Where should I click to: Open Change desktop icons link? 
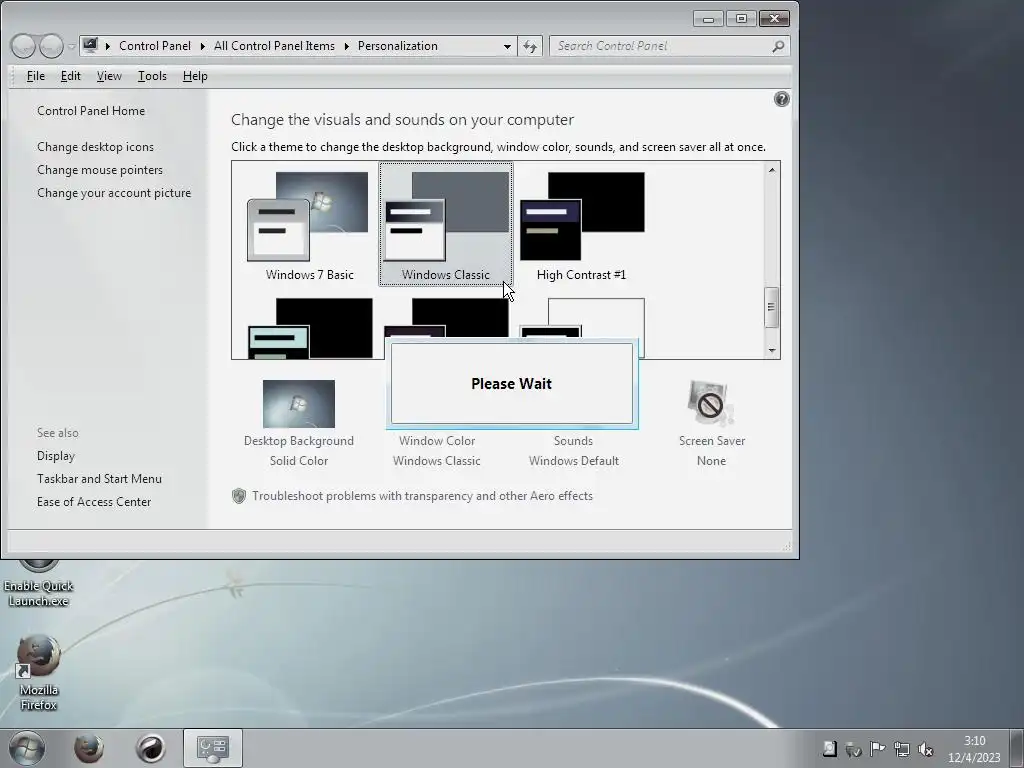[x=95, y=147]
